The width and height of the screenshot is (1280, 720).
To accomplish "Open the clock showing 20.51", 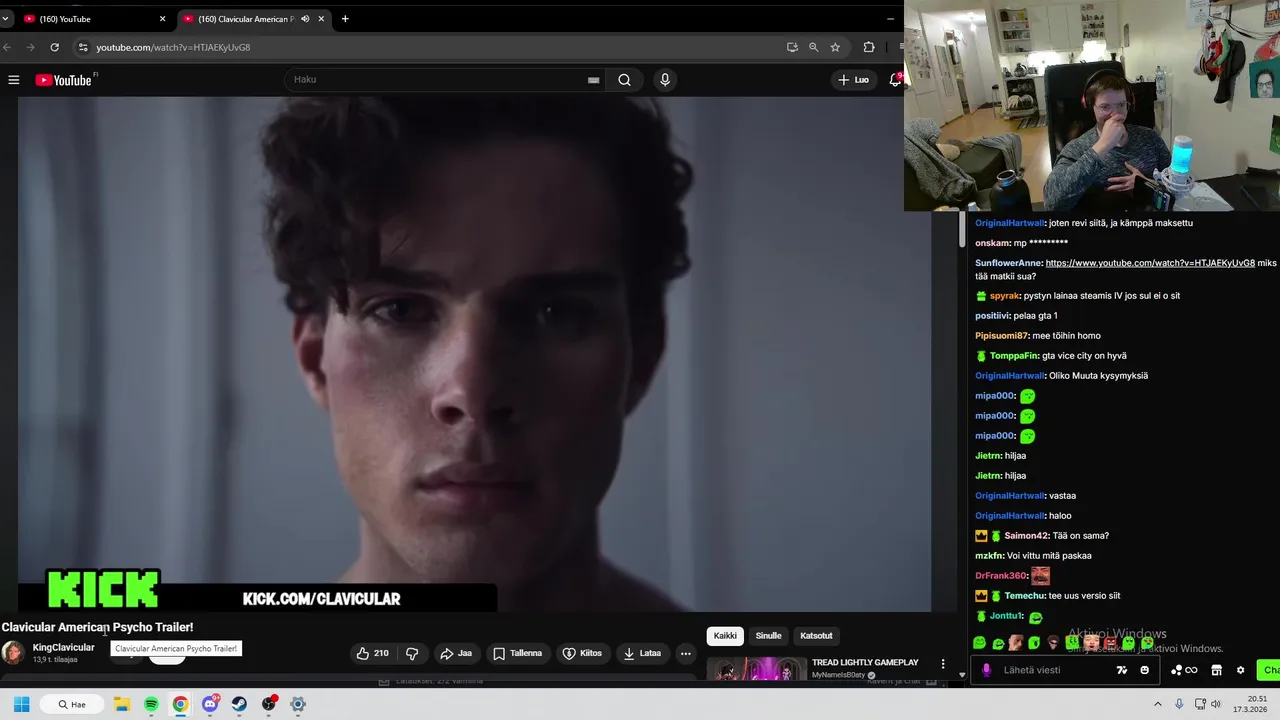I will (x=1250, y=704).
